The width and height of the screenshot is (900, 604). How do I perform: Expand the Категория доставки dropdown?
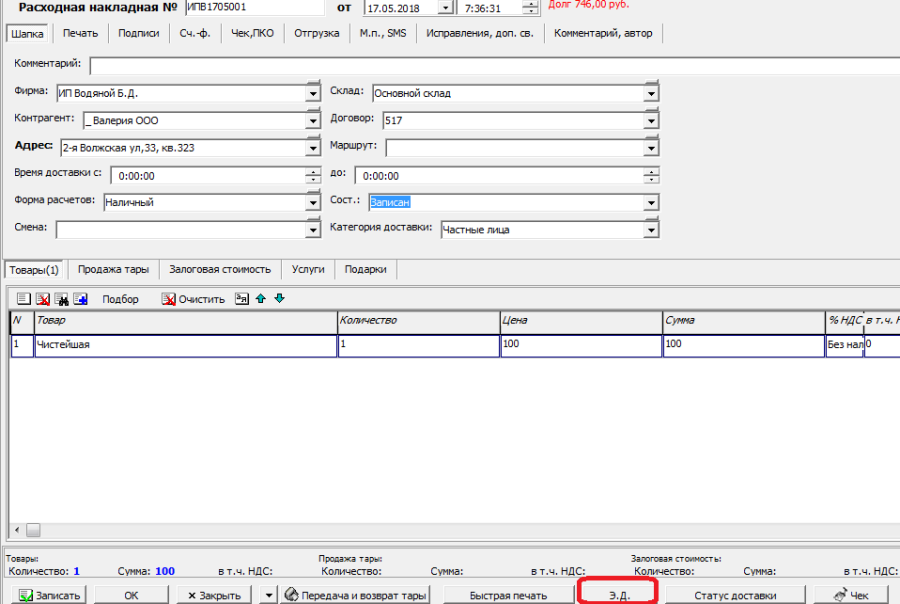[x=651, y=229]
